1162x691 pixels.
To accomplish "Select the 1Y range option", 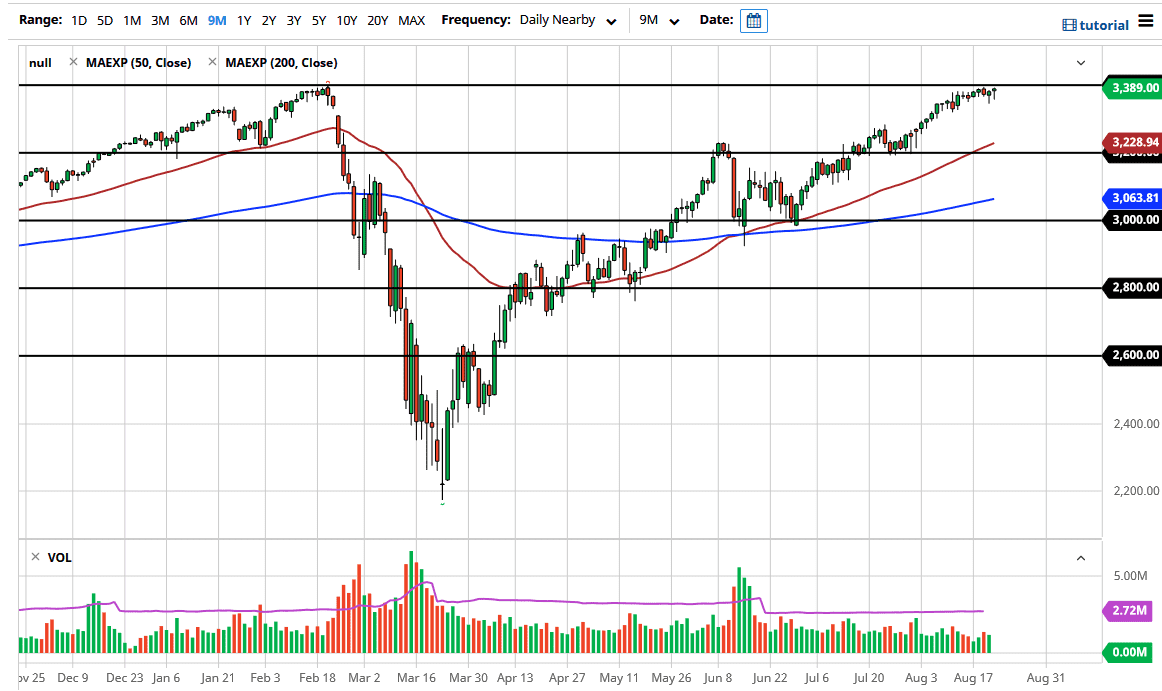I will pos(243,19).
